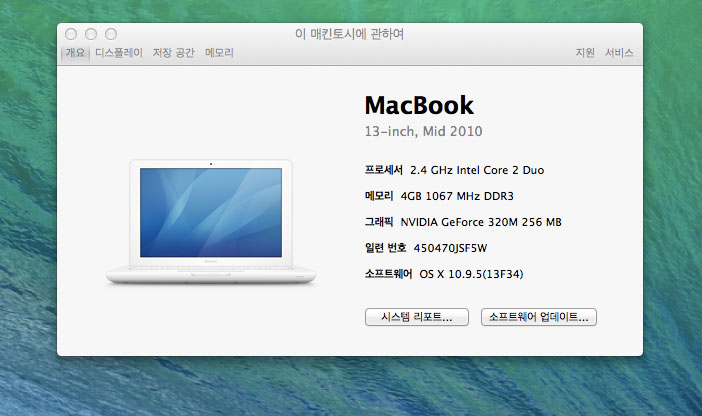The height and width of the screenshot is (416, 702).
Task: Click the large MacBook heading
Action: coord(419,106)
